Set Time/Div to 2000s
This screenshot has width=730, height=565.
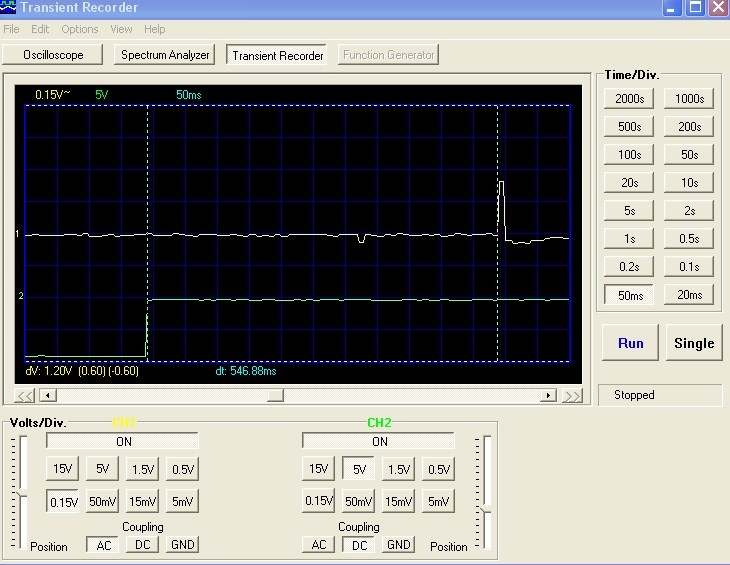coord(629,99)
